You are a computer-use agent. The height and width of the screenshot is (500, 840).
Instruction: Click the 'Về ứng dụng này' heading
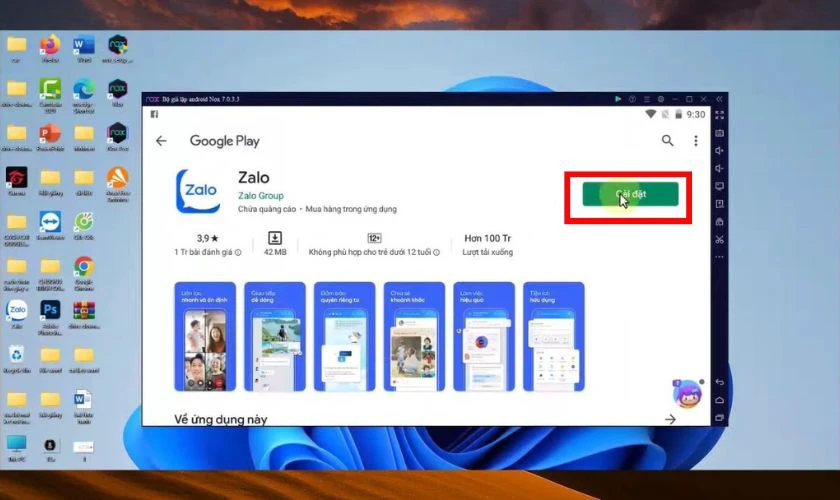[220, 419]
